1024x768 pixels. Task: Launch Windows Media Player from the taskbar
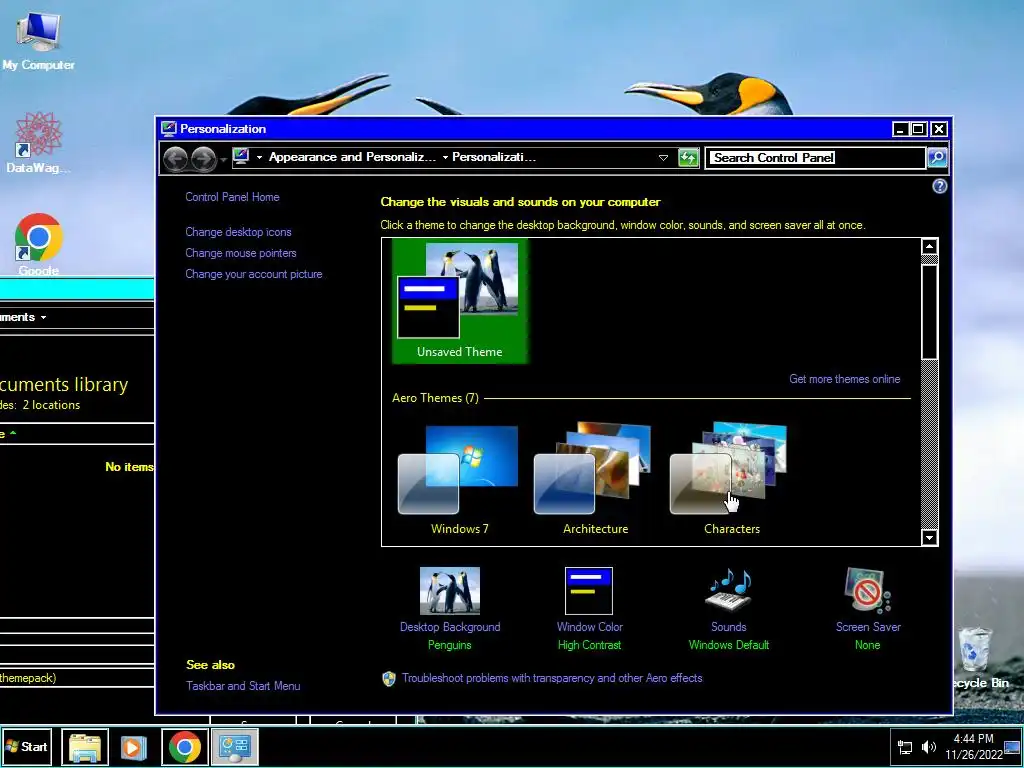[x=133, y=747]
